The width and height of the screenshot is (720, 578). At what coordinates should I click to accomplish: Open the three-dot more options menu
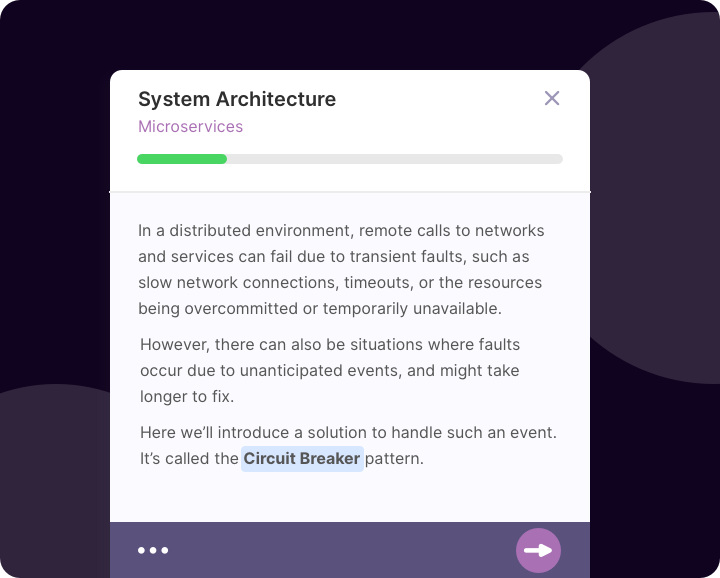tap(153, 550)
